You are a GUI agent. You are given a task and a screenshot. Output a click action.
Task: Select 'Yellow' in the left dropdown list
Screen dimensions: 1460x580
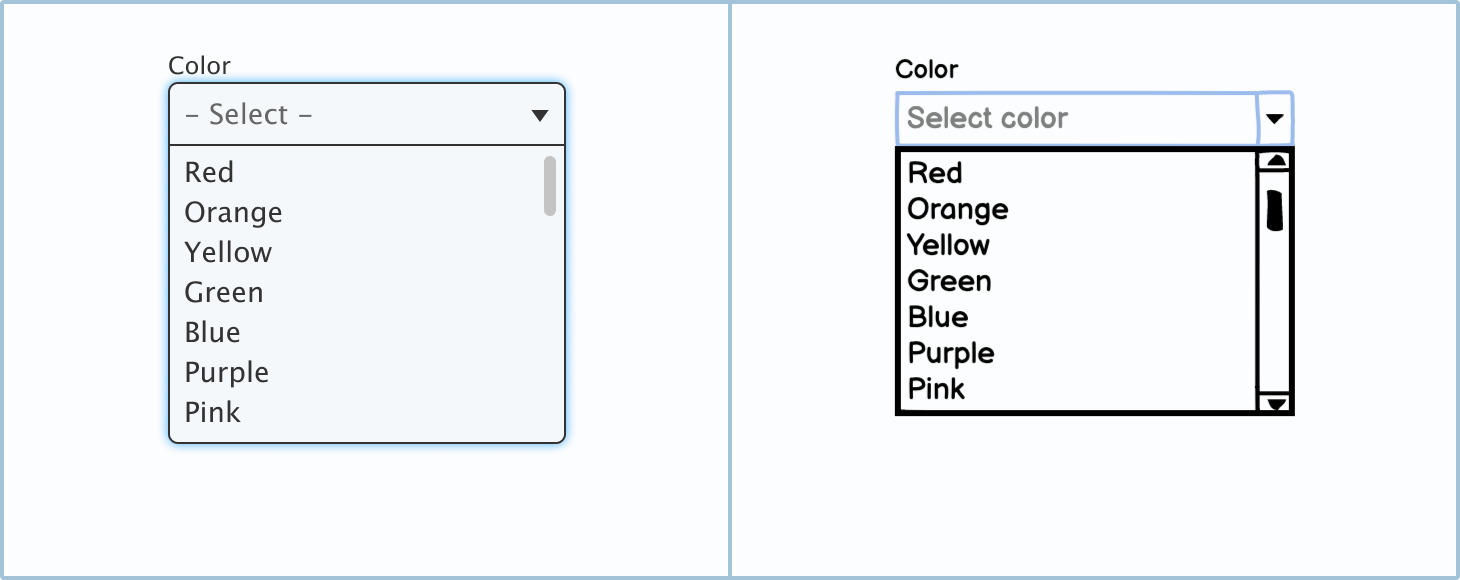pyautogui.click(x=228, y=251)
